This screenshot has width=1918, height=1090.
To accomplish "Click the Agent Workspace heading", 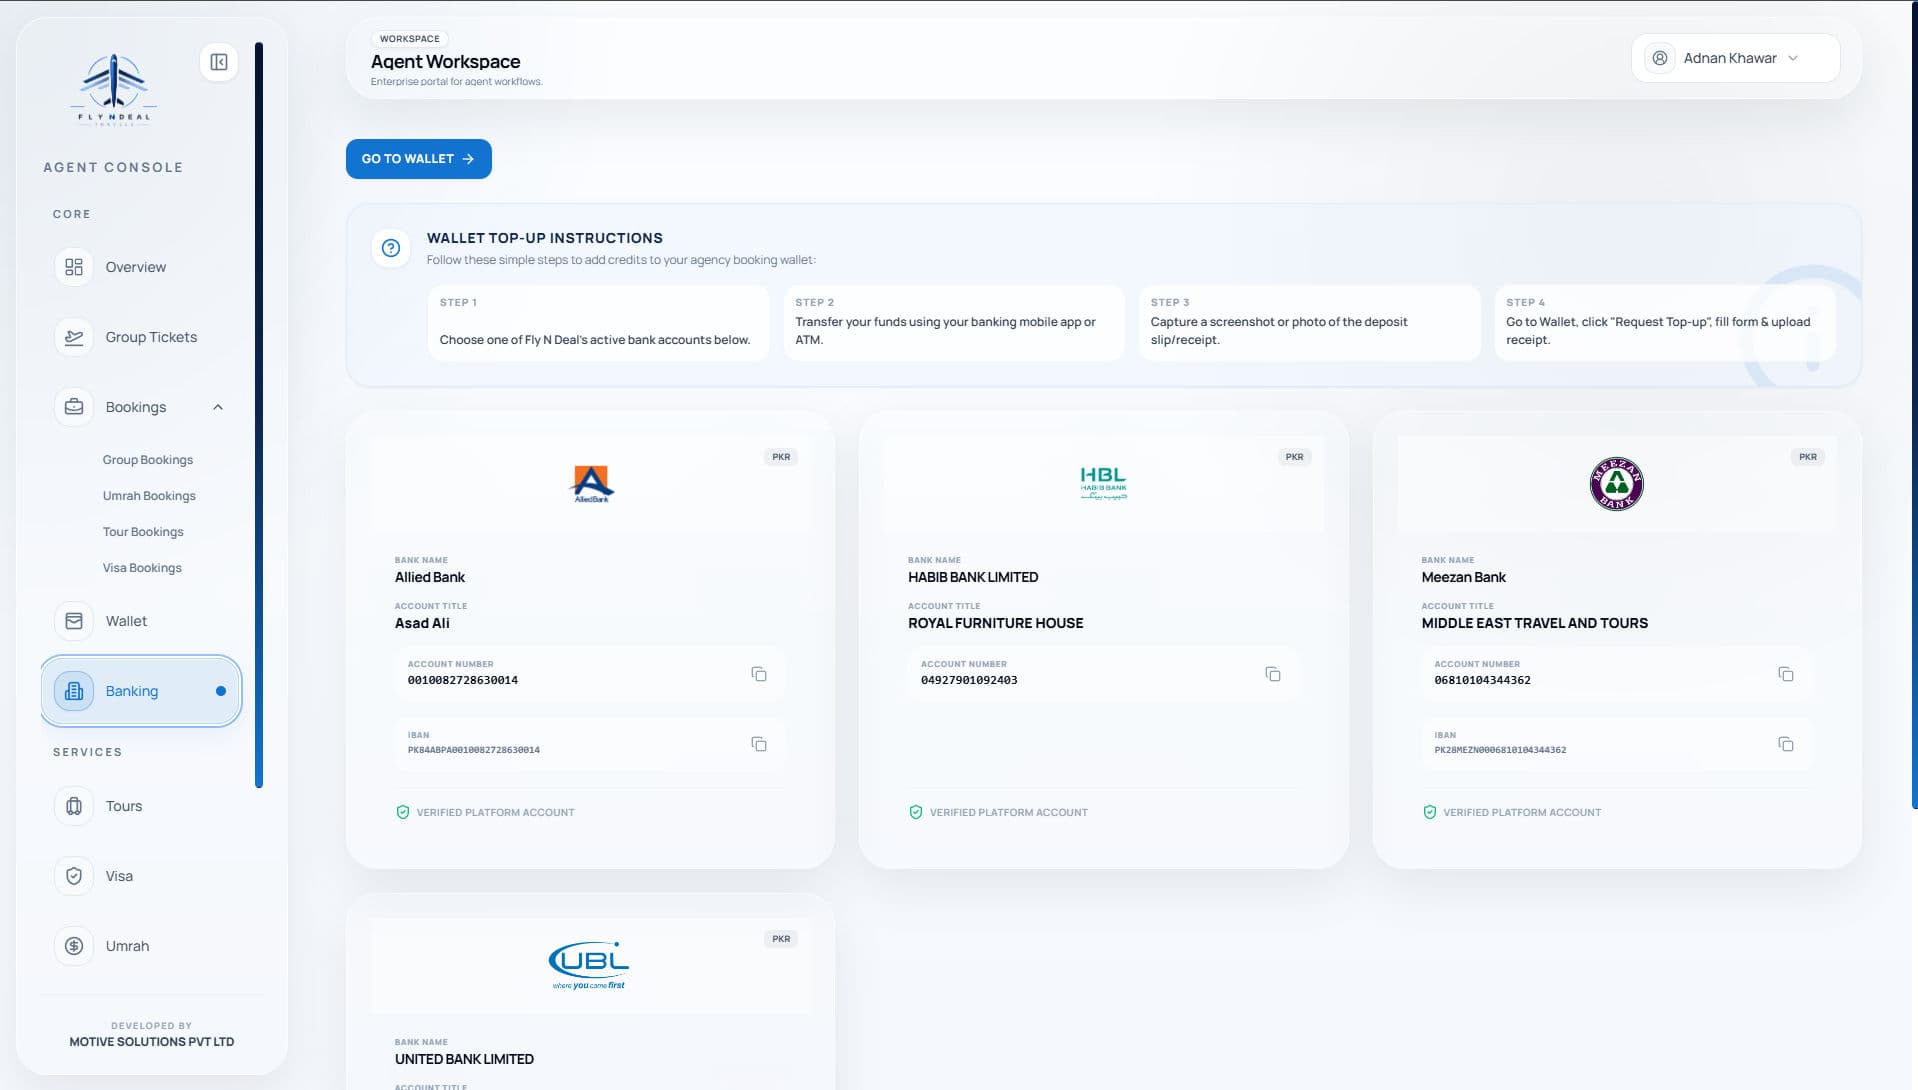I will click(446, 62).
